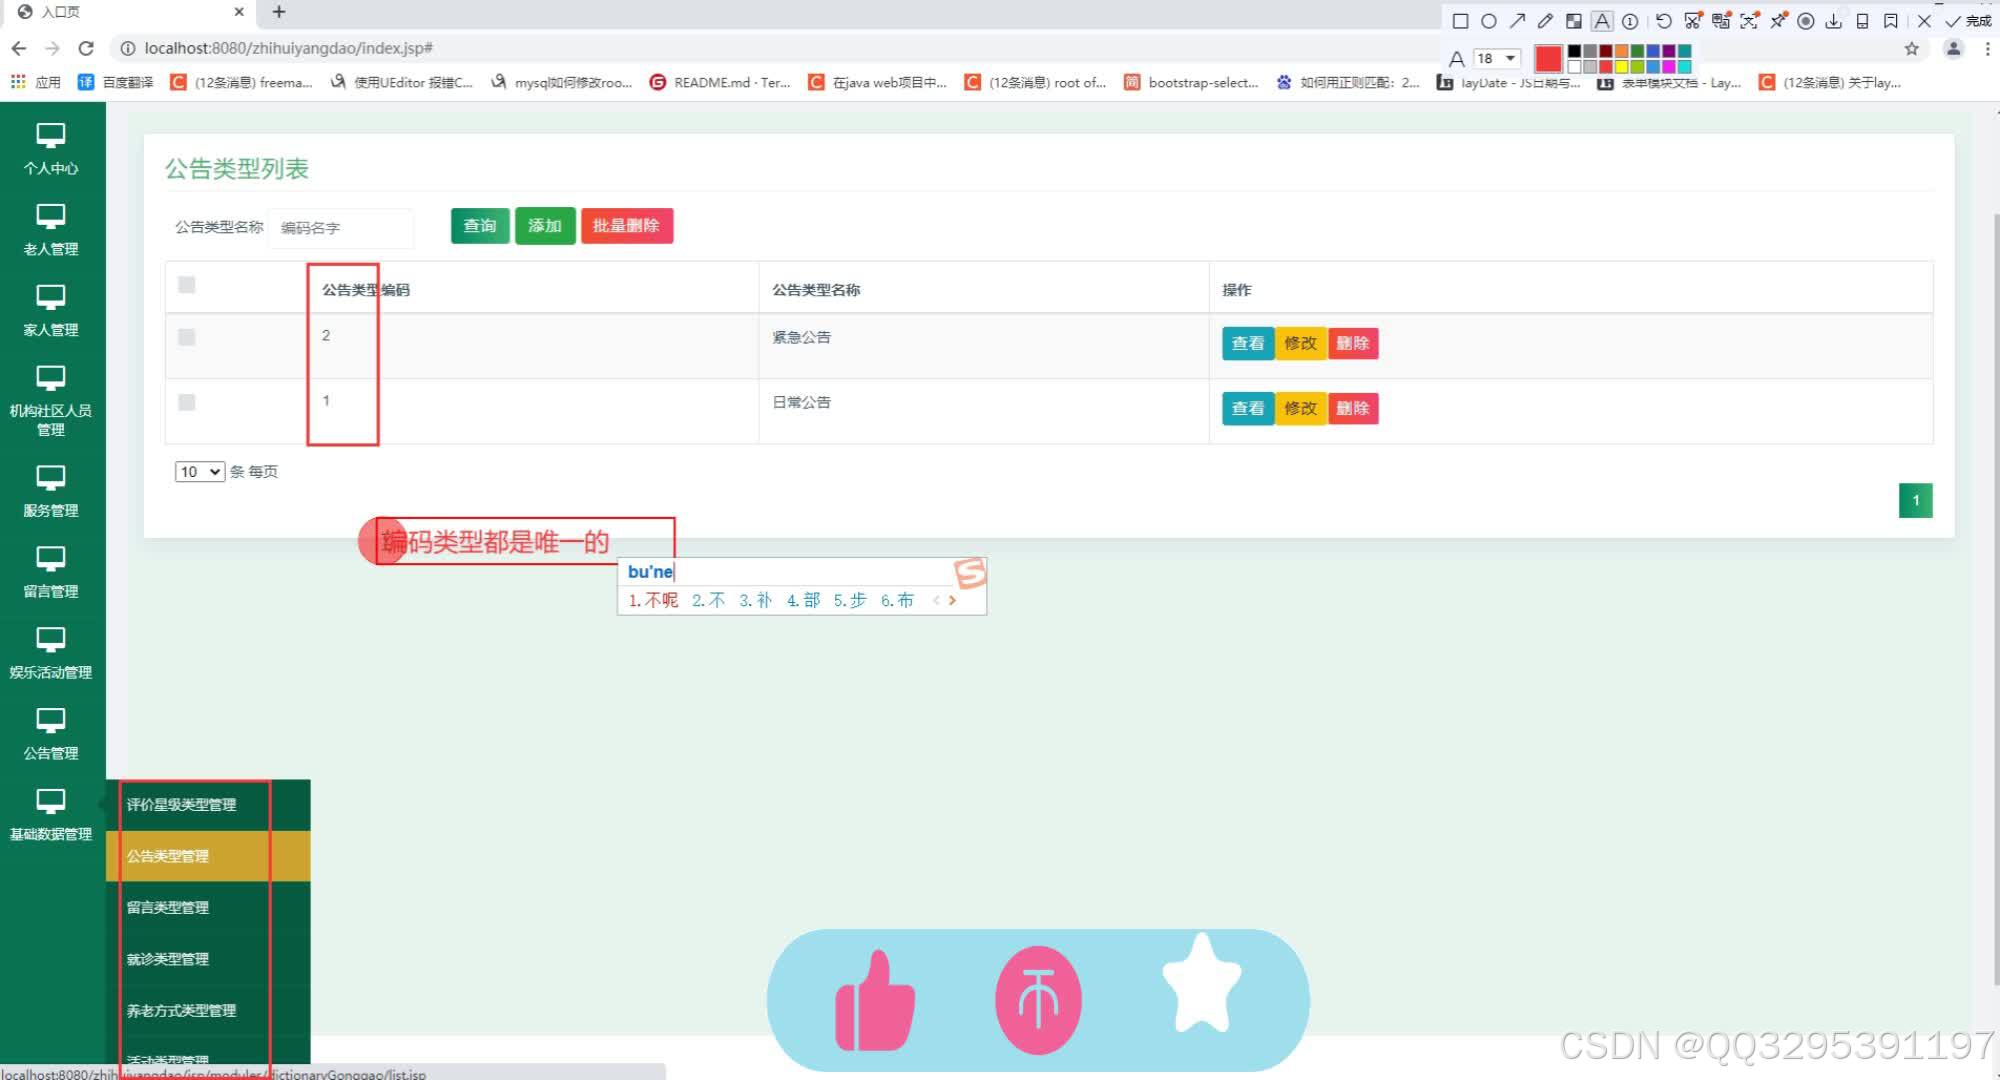Click page 1 pagination control
This screenshot has width=2000, height=1080.
(1916, 499)
